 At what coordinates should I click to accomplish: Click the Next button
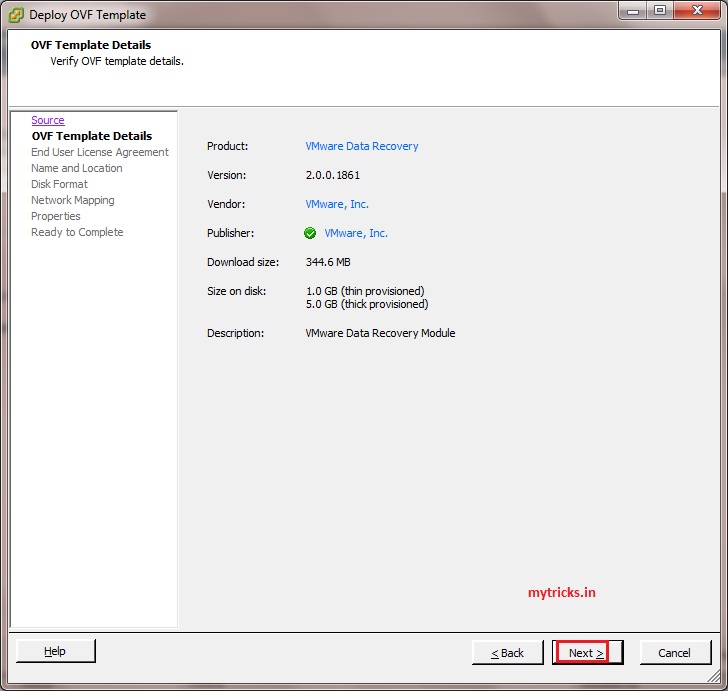[587, 652]
